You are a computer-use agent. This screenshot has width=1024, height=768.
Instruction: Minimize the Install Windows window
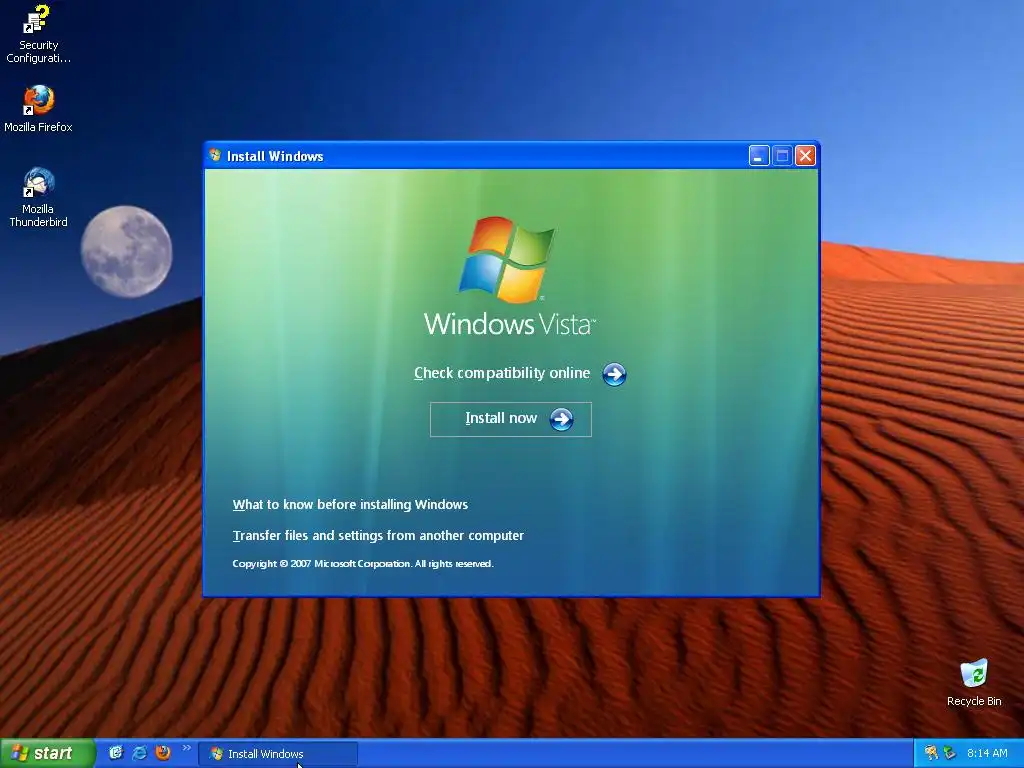pos(759,155)
